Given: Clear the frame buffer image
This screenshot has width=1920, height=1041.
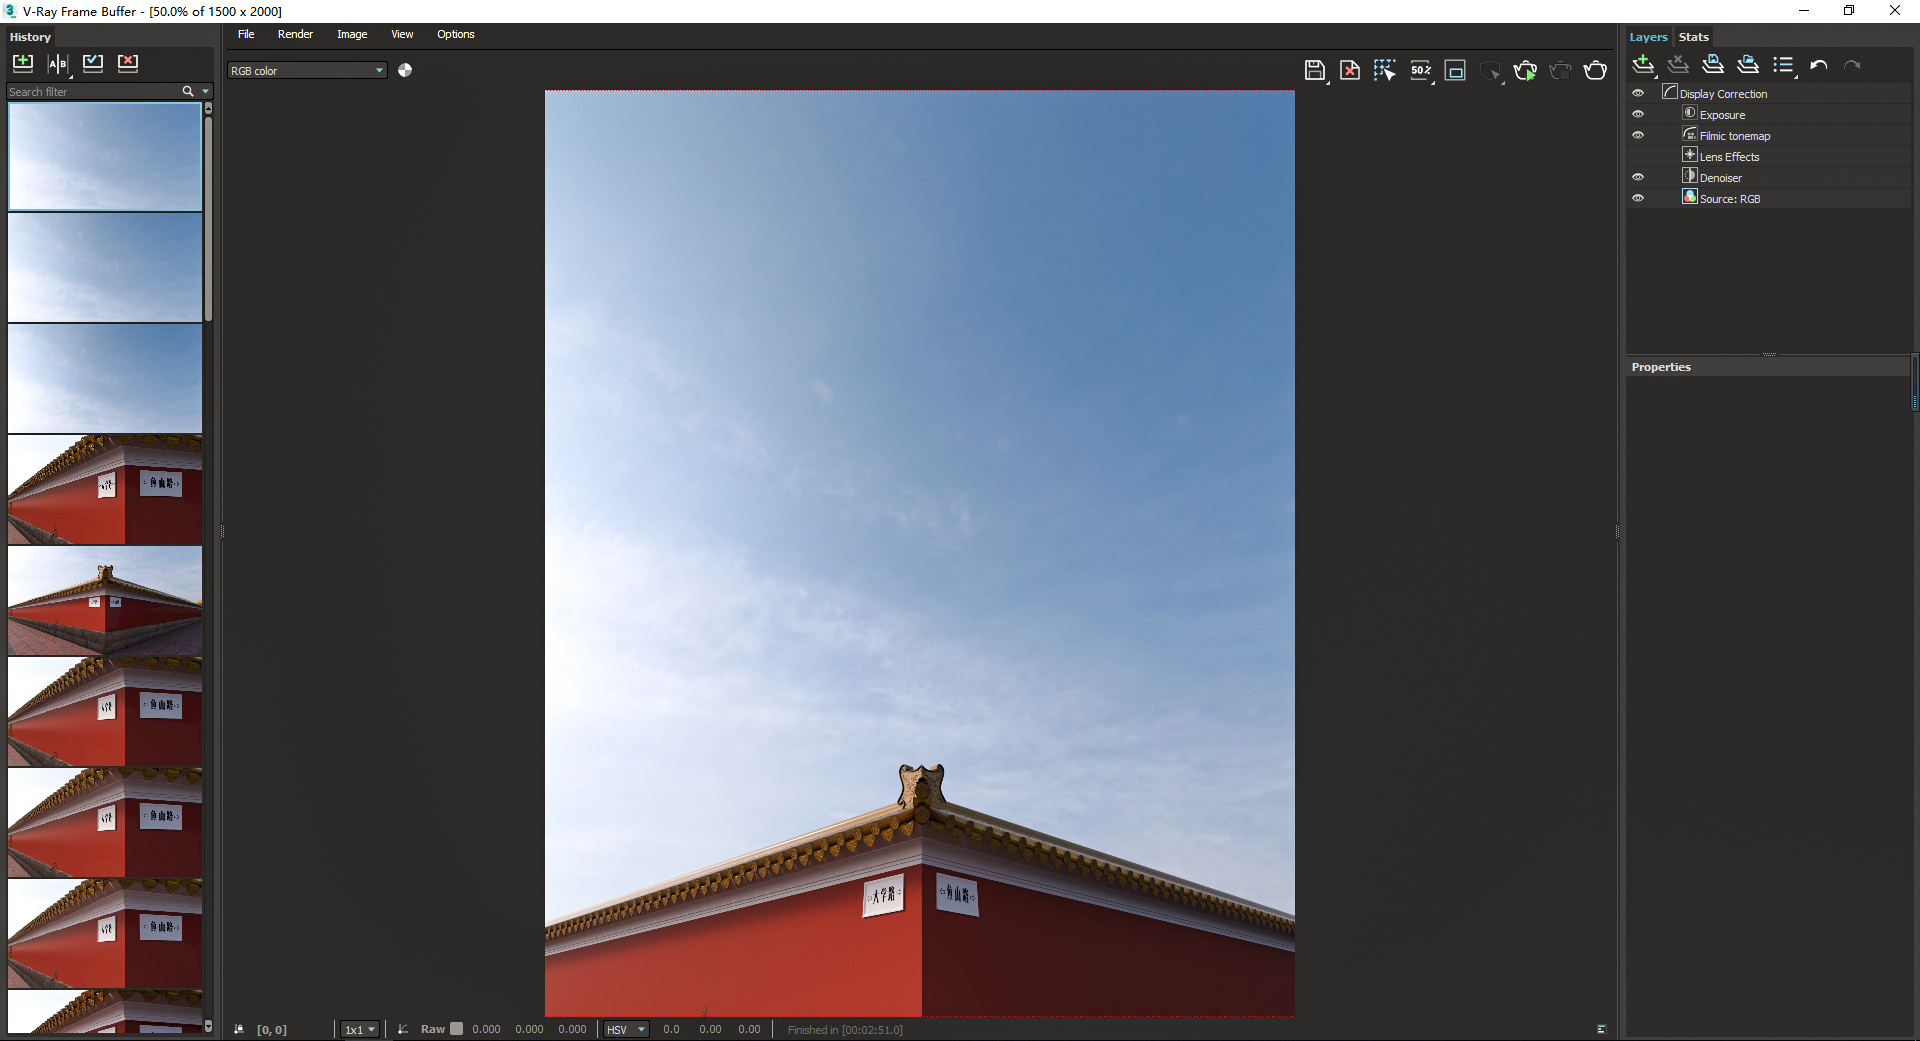Looking at the screenshot, I should [1350, 70].
